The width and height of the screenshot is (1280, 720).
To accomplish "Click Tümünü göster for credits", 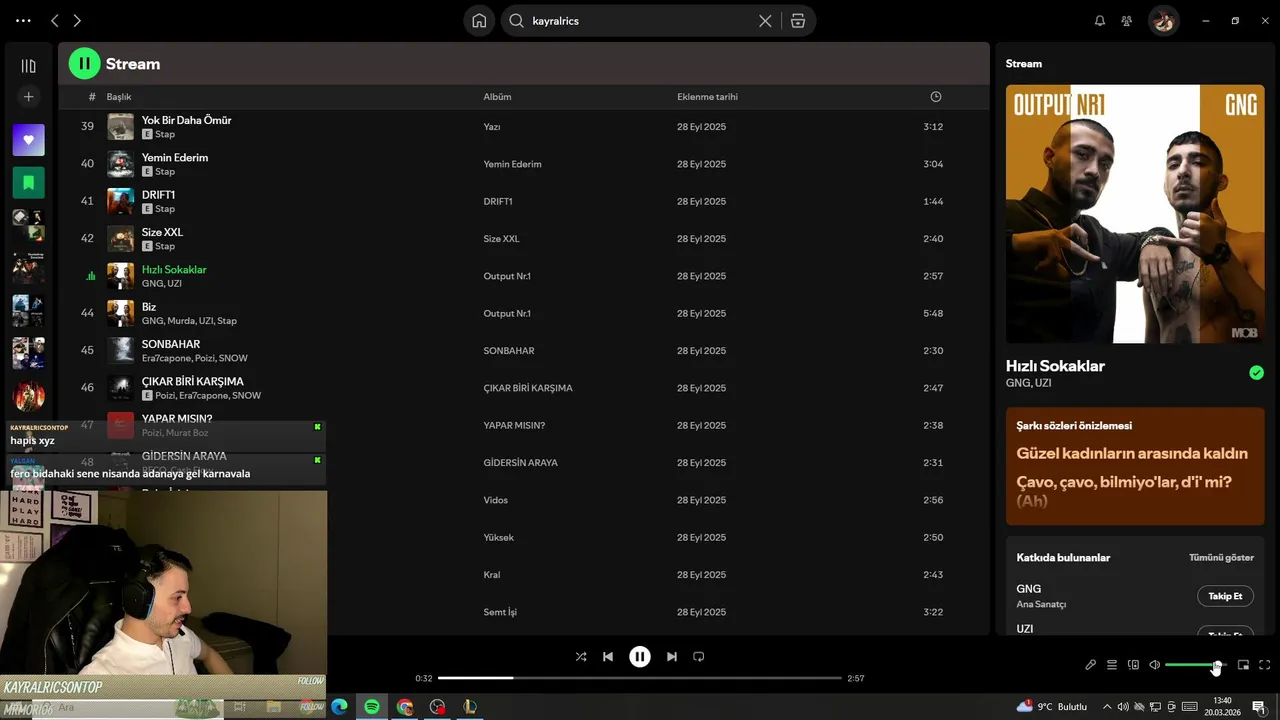I will pos(1221,558).
